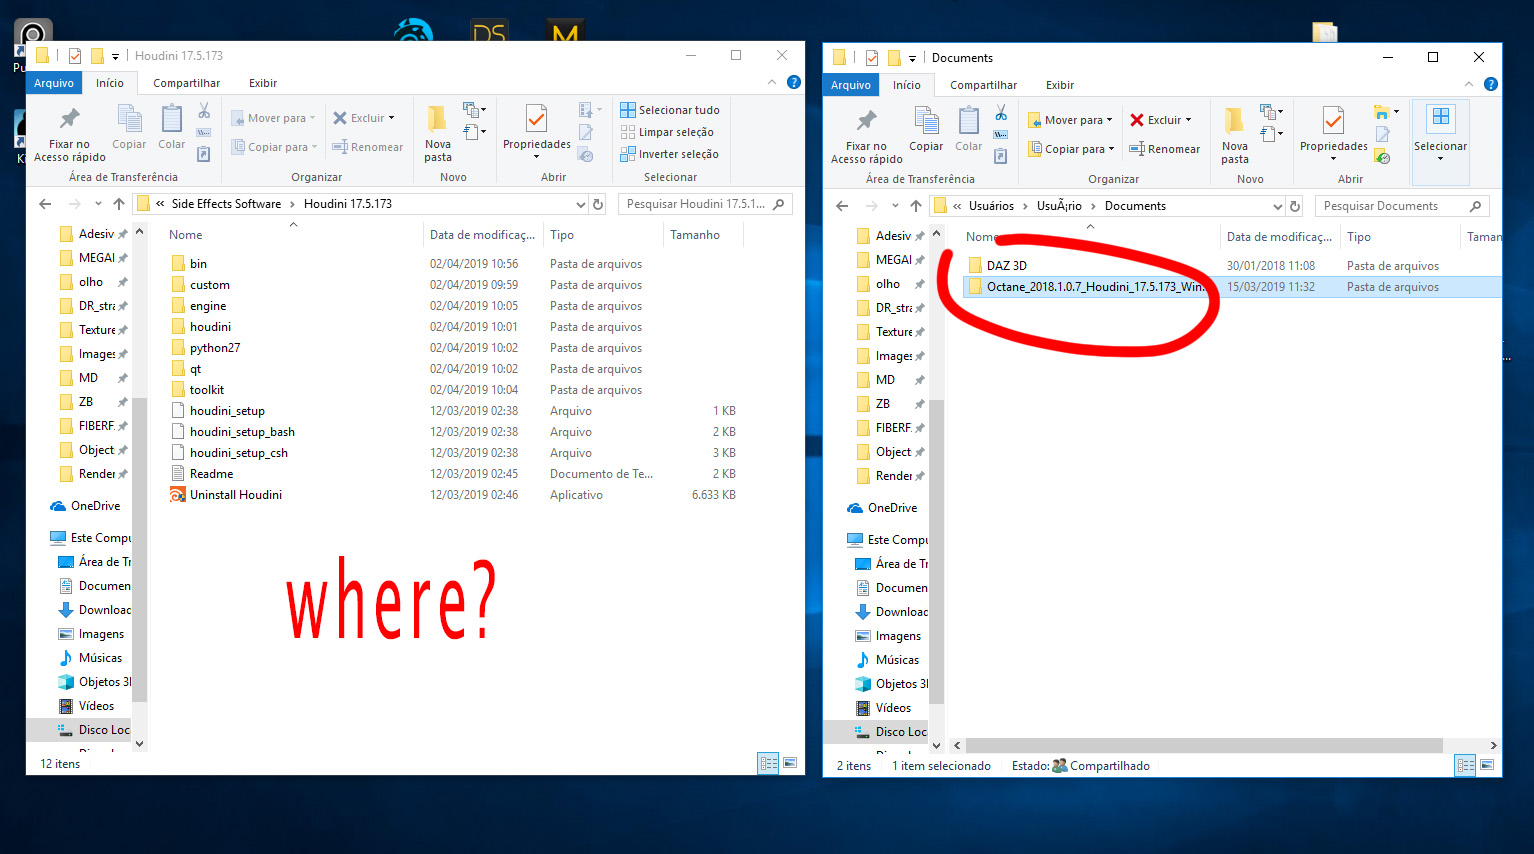
Task: Switch to Compartilhar tab in Documents window
Action: (983, 85)
